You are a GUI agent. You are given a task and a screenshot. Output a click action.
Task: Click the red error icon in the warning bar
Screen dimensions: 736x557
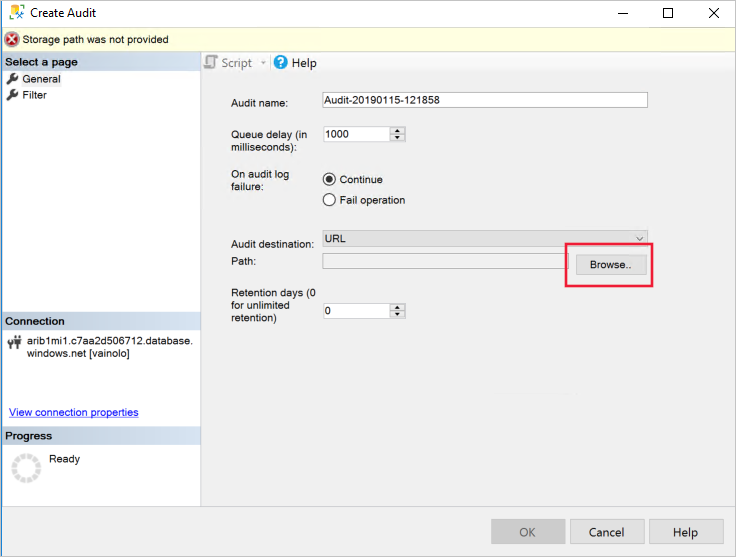tap(12, 40)
